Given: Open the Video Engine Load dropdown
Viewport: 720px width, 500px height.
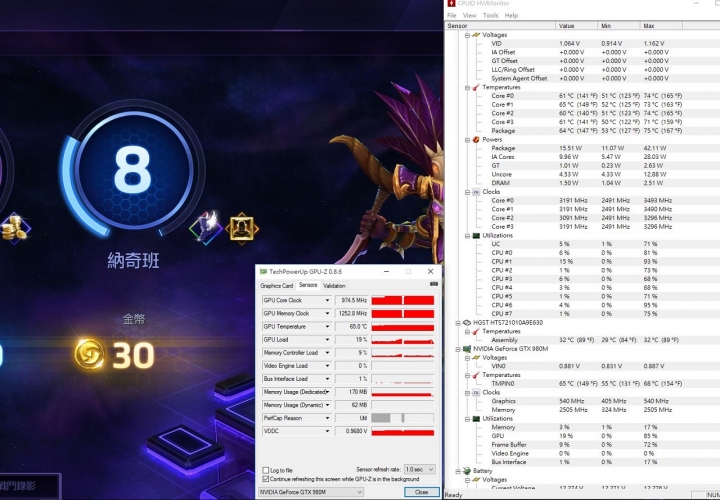Looking at the screenshot, I should (x=327, y=366).
